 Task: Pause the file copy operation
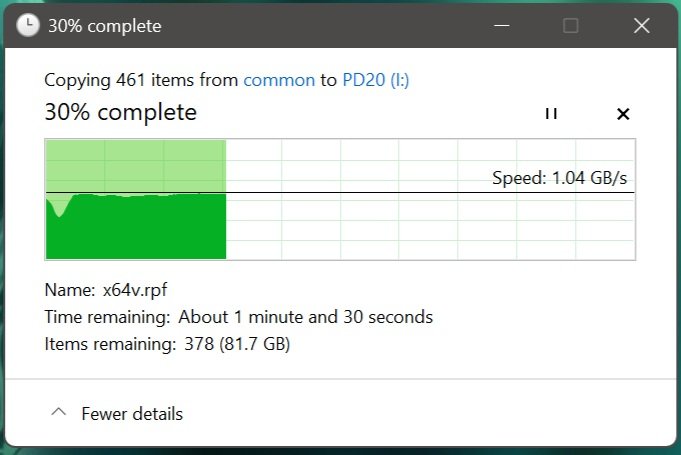551,114
